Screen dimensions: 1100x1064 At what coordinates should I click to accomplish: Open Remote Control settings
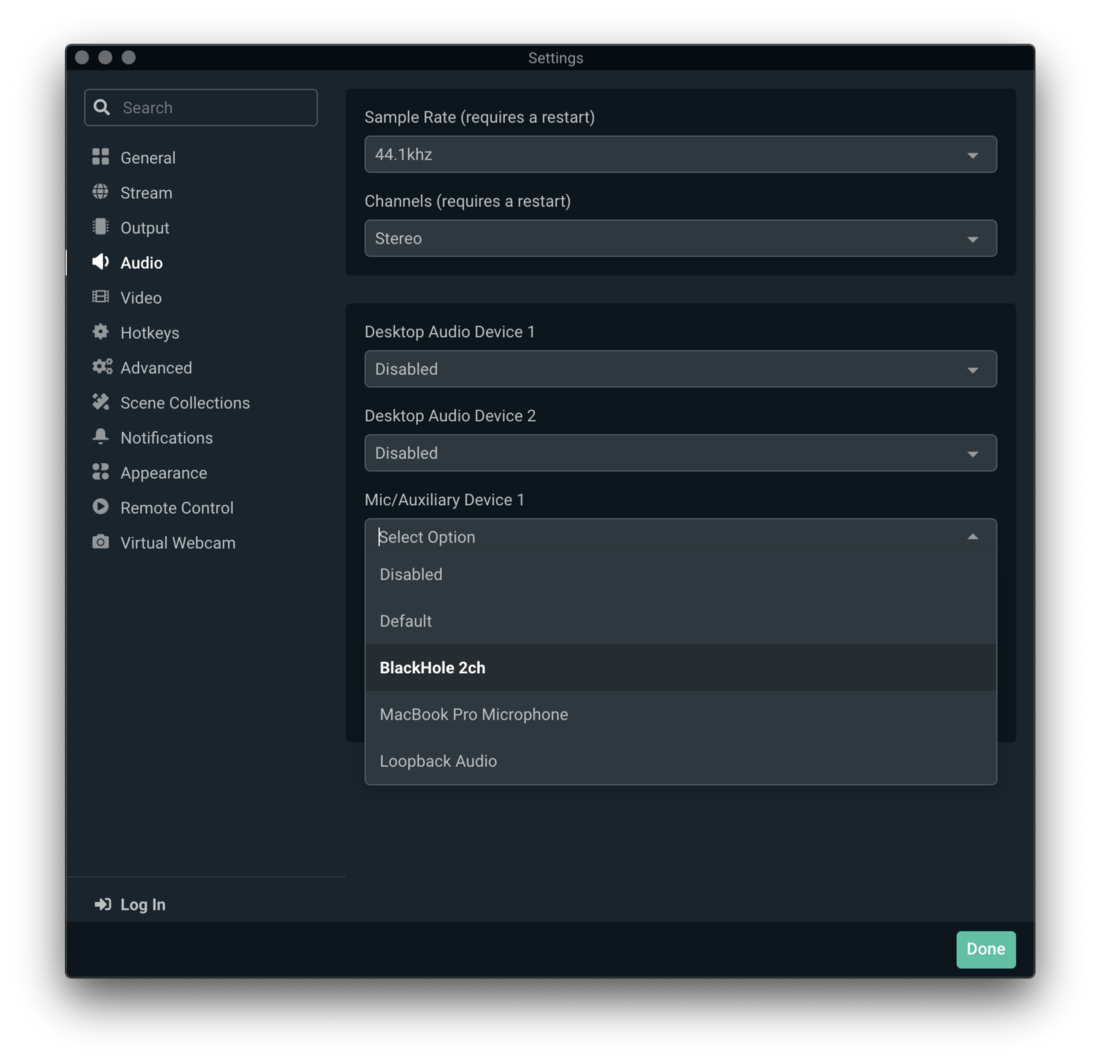pyautogui.click(x=177, y=509)
